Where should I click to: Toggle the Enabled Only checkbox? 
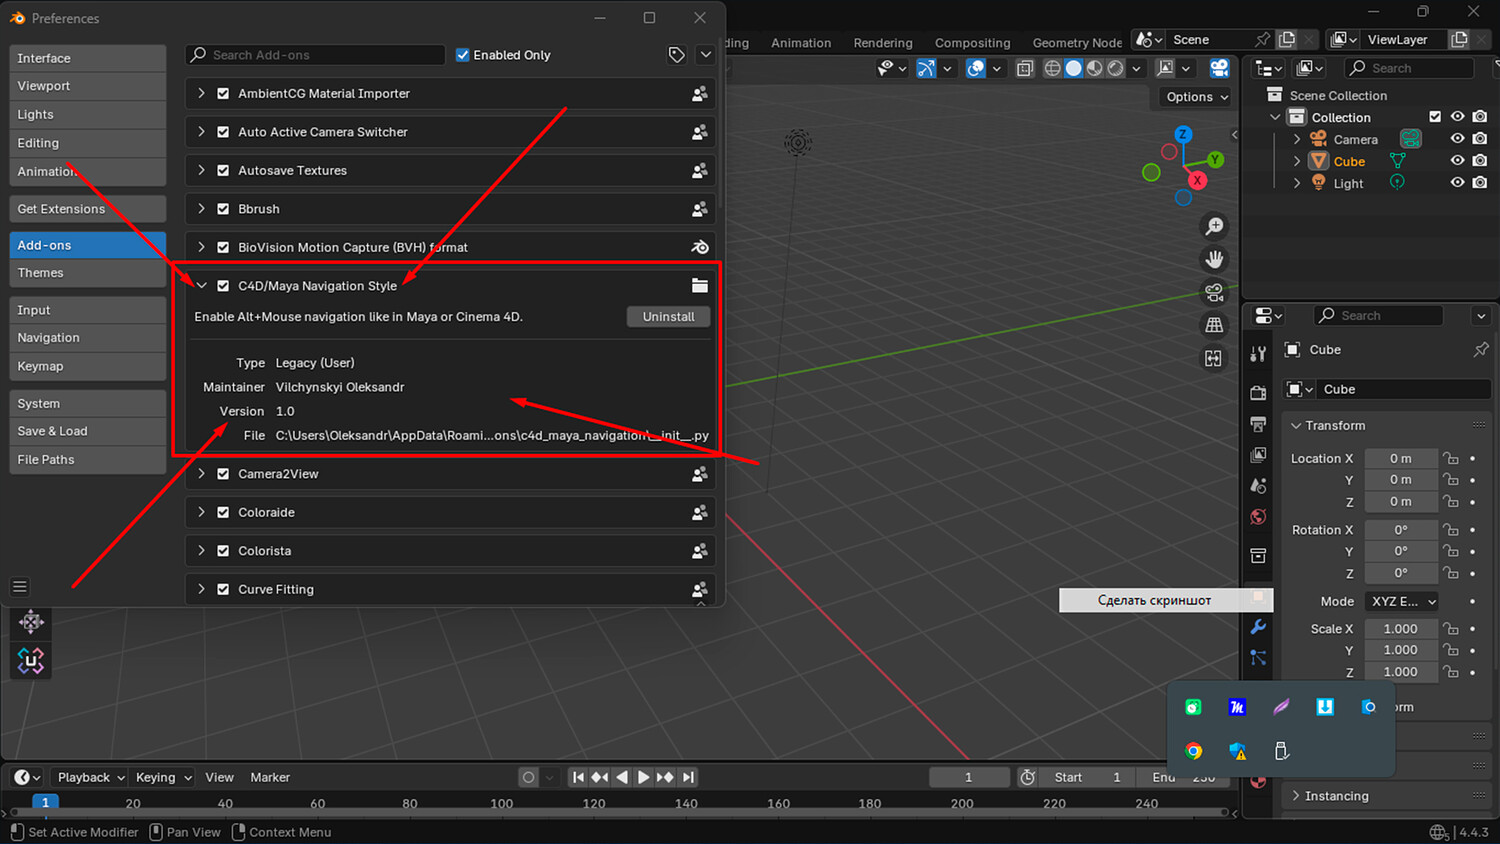point(462,55)
